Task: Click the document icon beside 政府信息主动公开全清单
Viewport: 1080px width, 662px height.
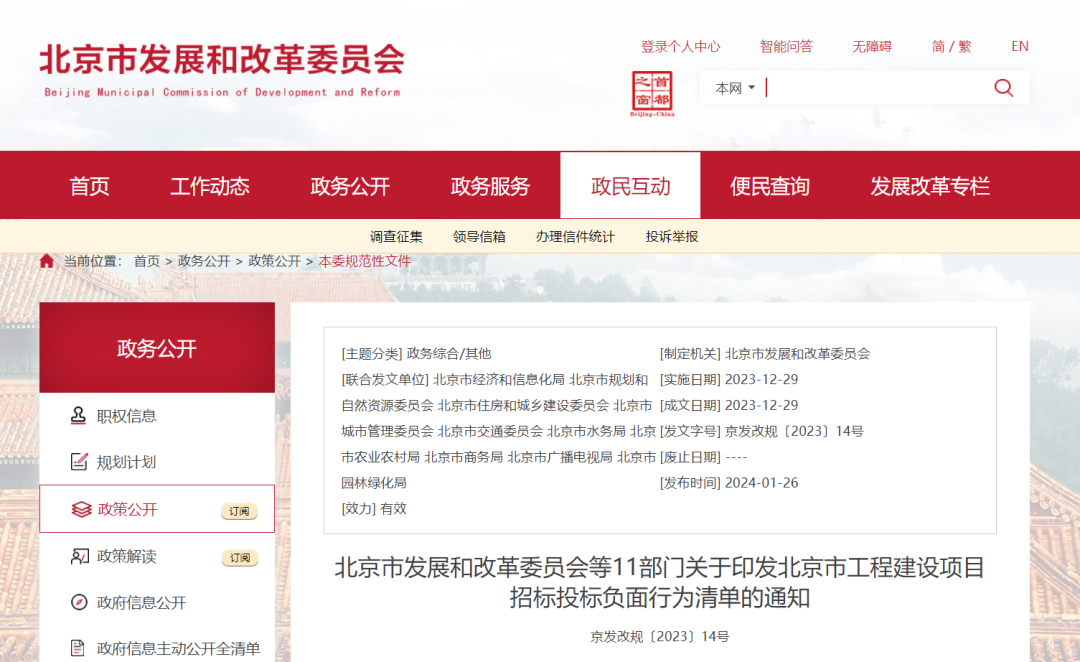Action: pyautogui.click(x=80, y=648)
